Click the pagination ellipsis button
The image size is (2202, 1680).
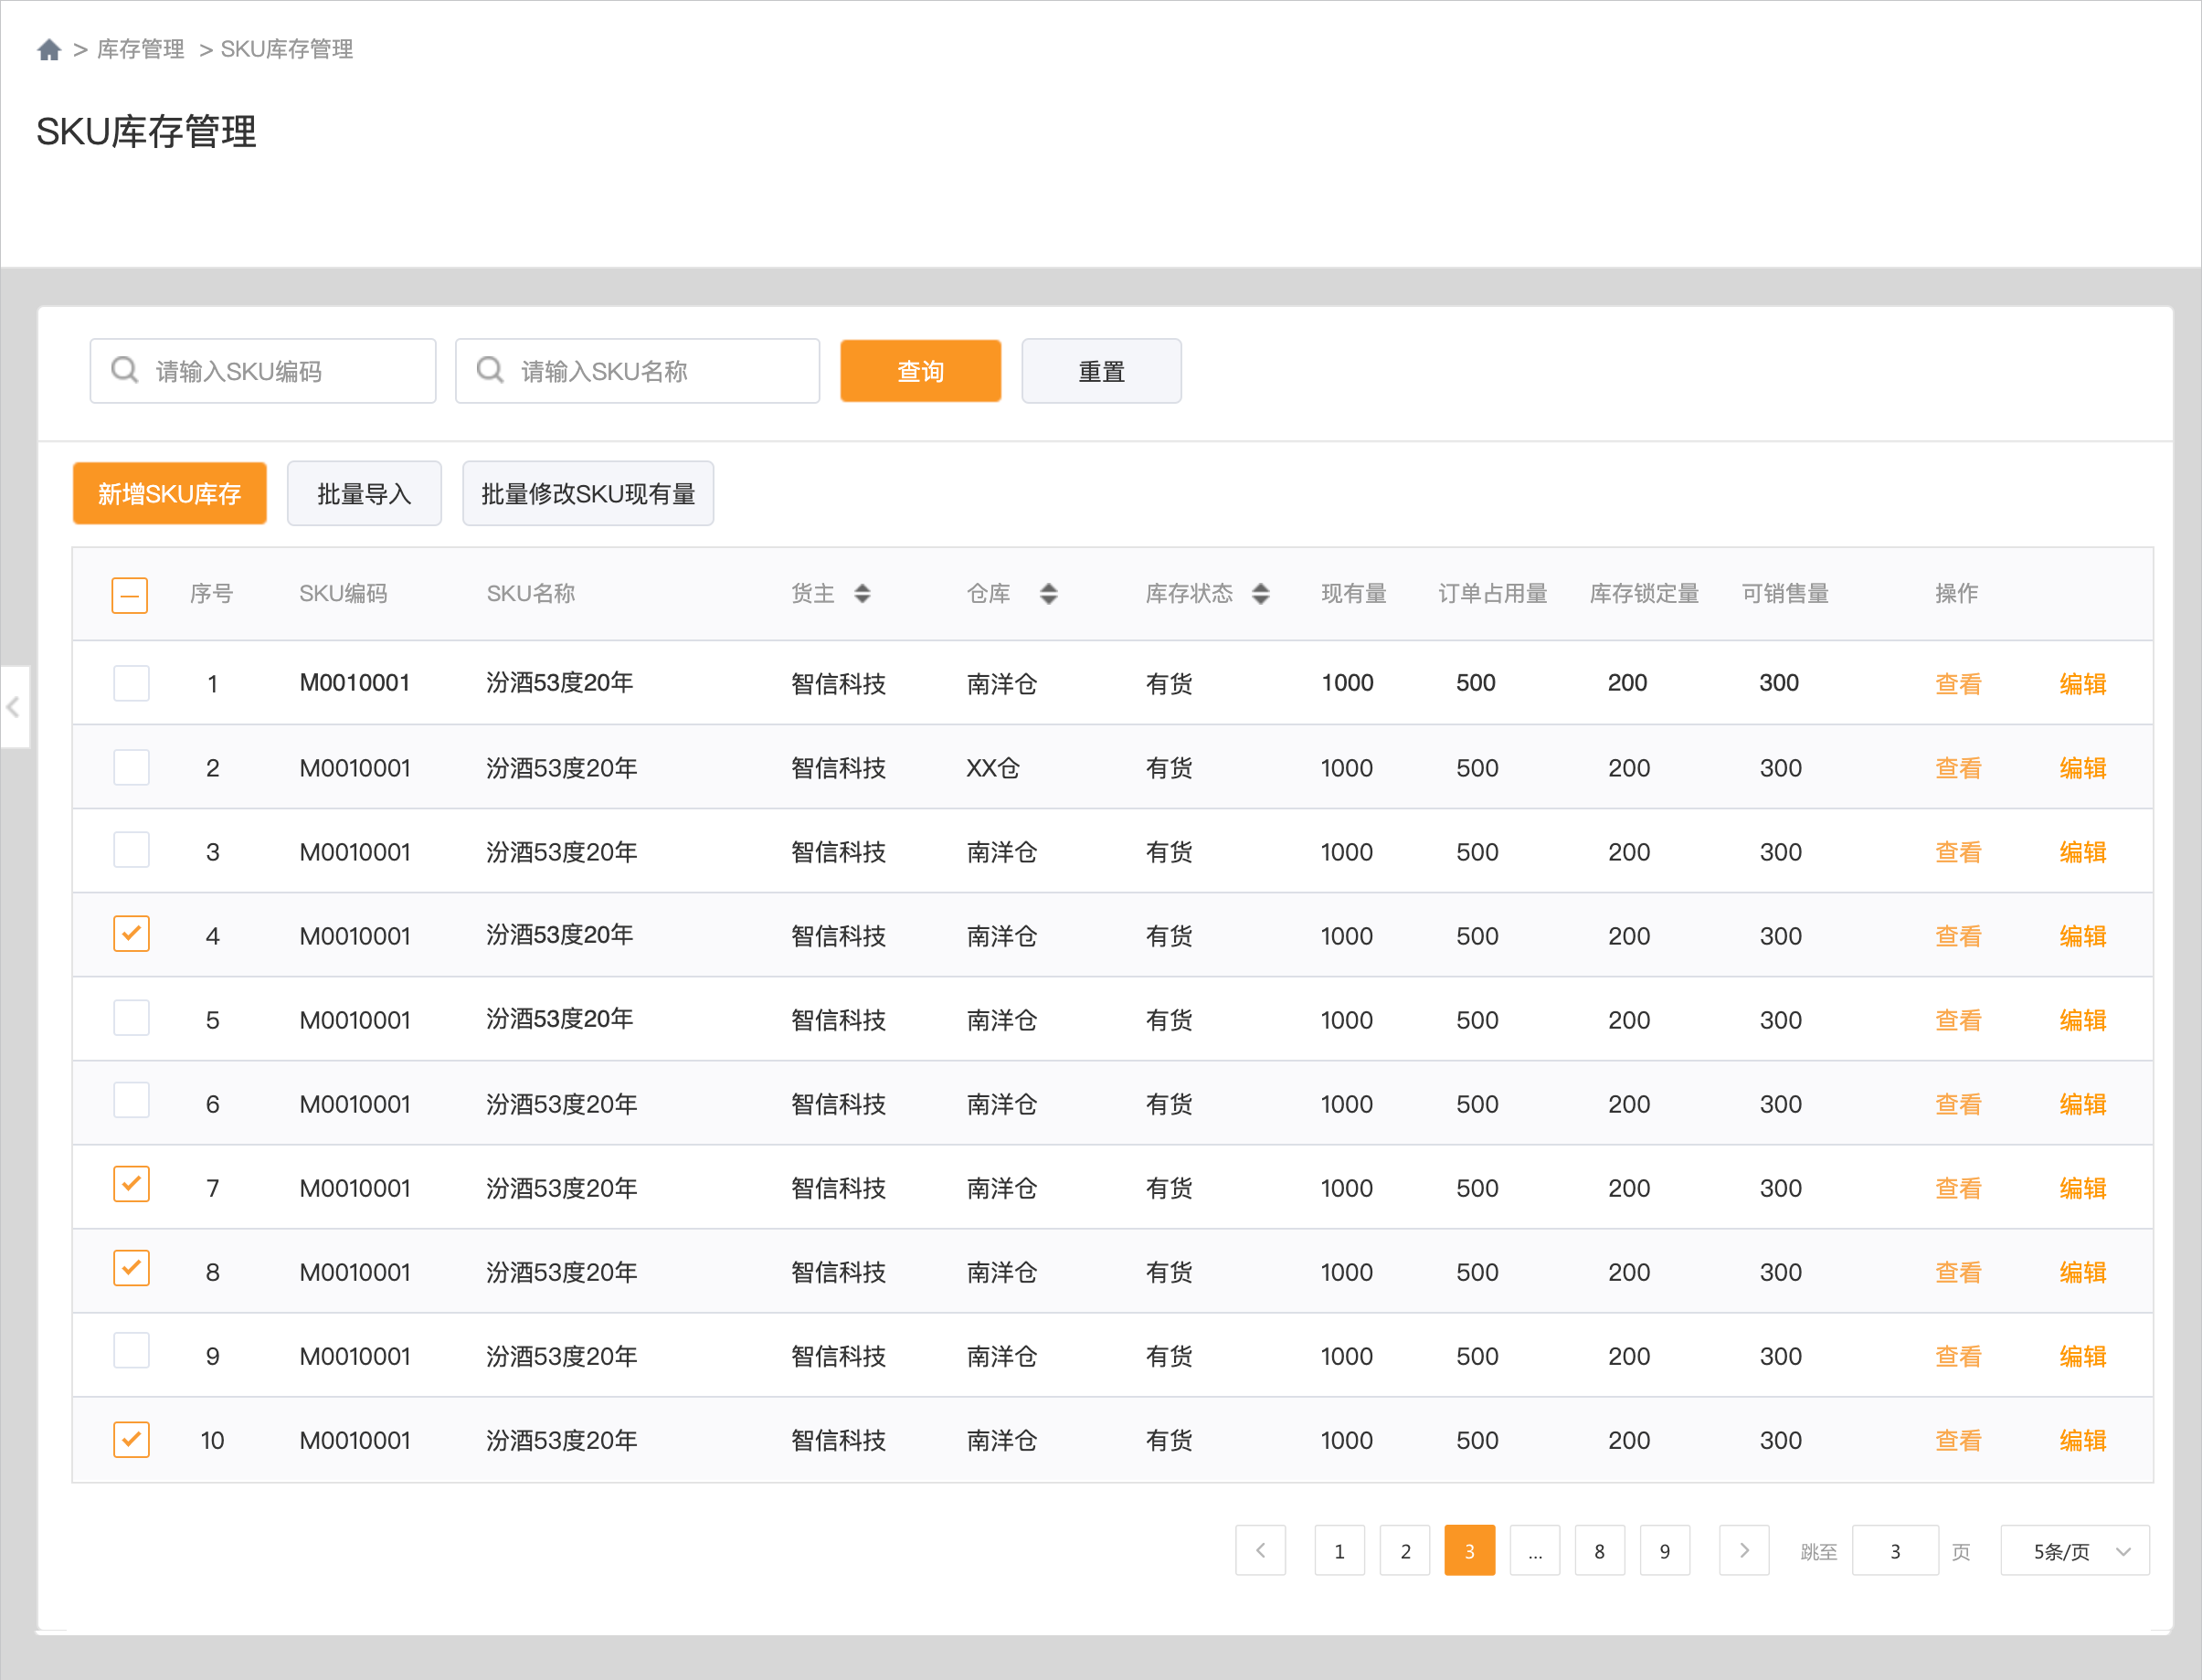pyautogui.click(x=1535, y=1550)
